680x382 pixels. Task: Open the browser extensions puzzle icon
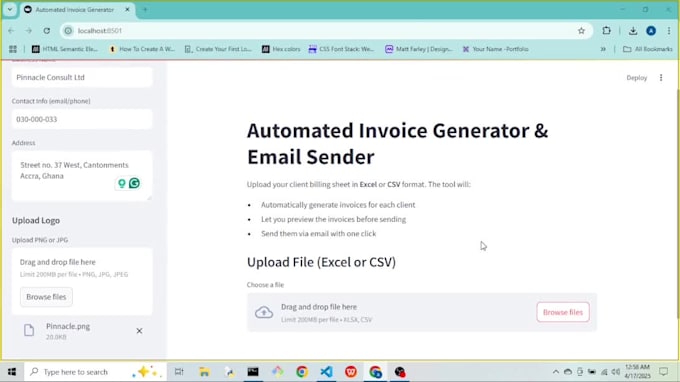tap(606, 30)
